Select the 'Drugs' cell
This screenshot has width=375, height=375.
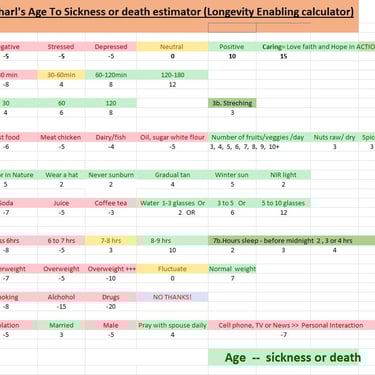coord(111,297)
